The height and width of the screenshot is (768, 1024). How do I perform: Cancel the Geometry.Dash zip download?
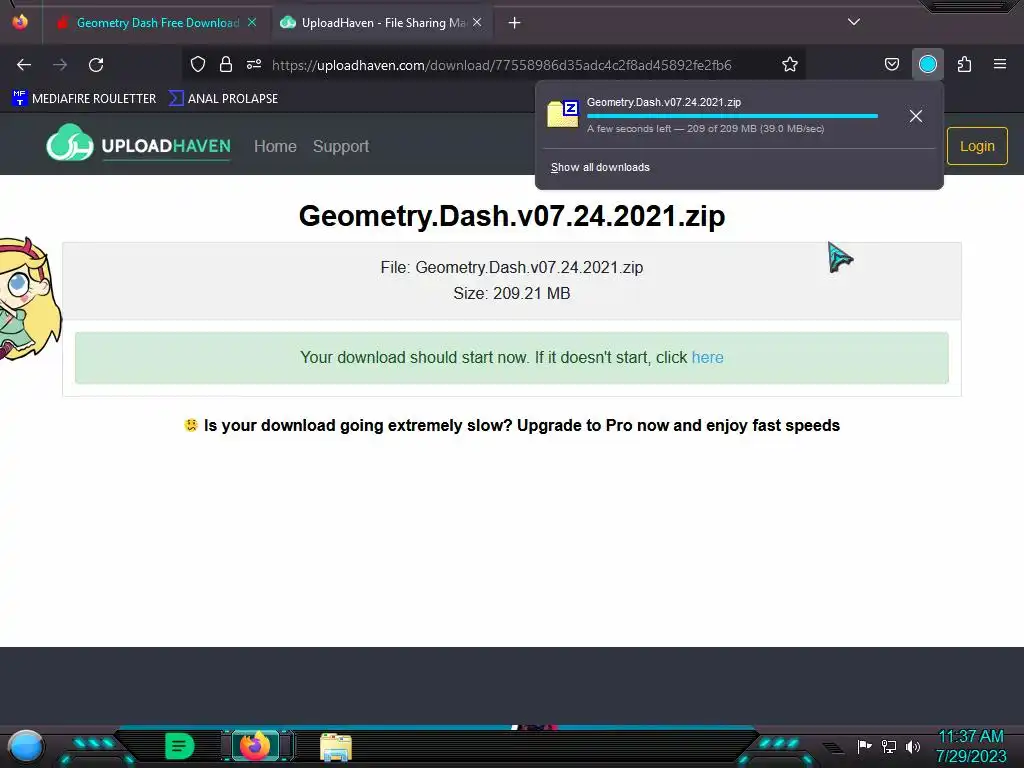click(x=916, y=116)
